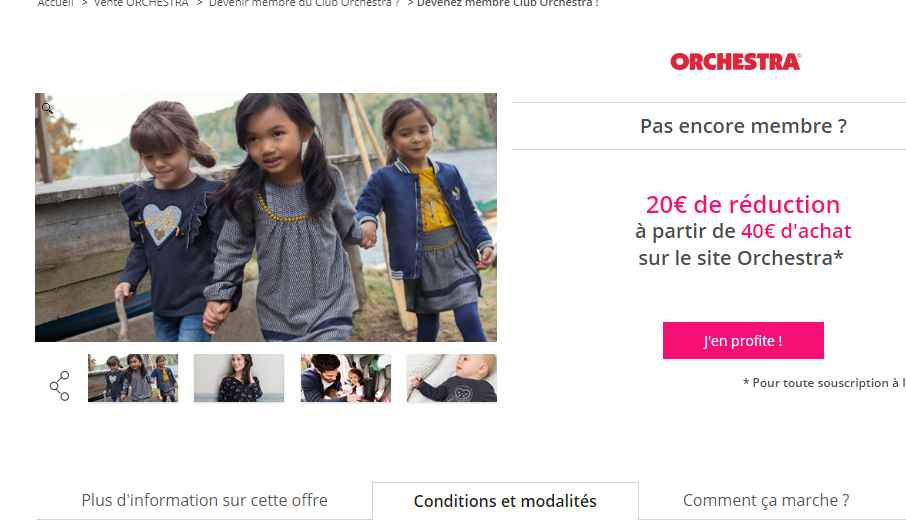The height and width of the screenshot is (531, 906).
Task: Click the share icon below the photo
Action: (60, 385)
